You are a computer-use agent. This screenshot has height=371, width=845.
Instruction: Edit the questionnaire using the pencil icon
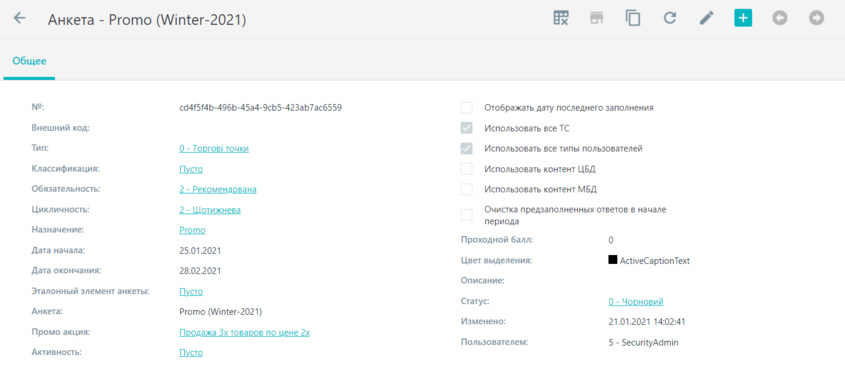(706, 18)
